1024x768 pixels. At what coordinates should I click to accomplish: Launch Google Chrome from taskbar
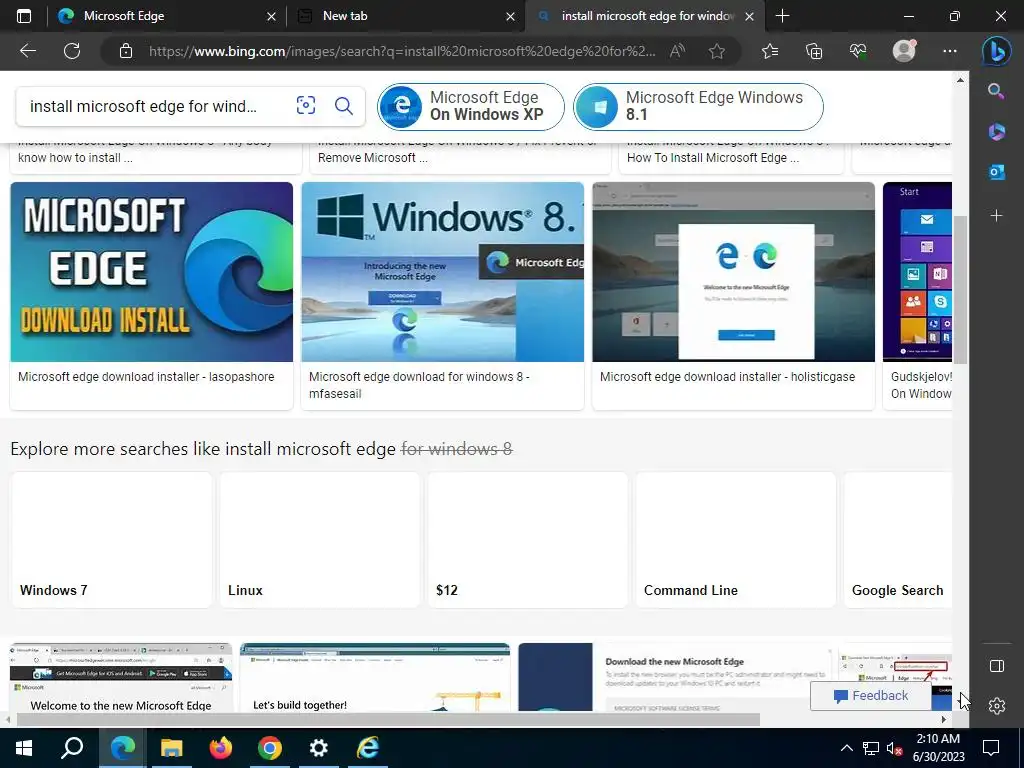(269, 748)
